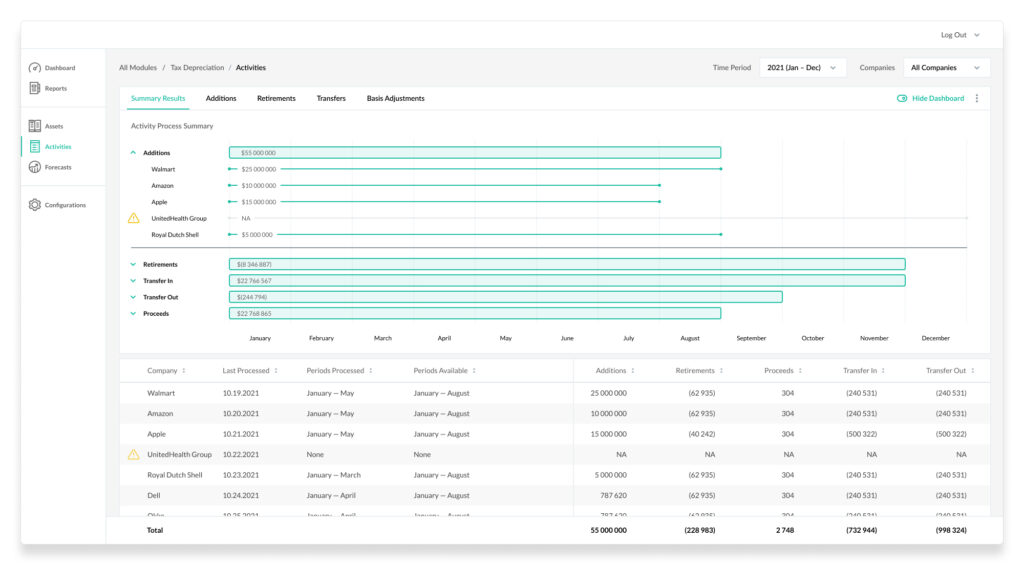Open the Reports document icon

(x=35, y=88)
